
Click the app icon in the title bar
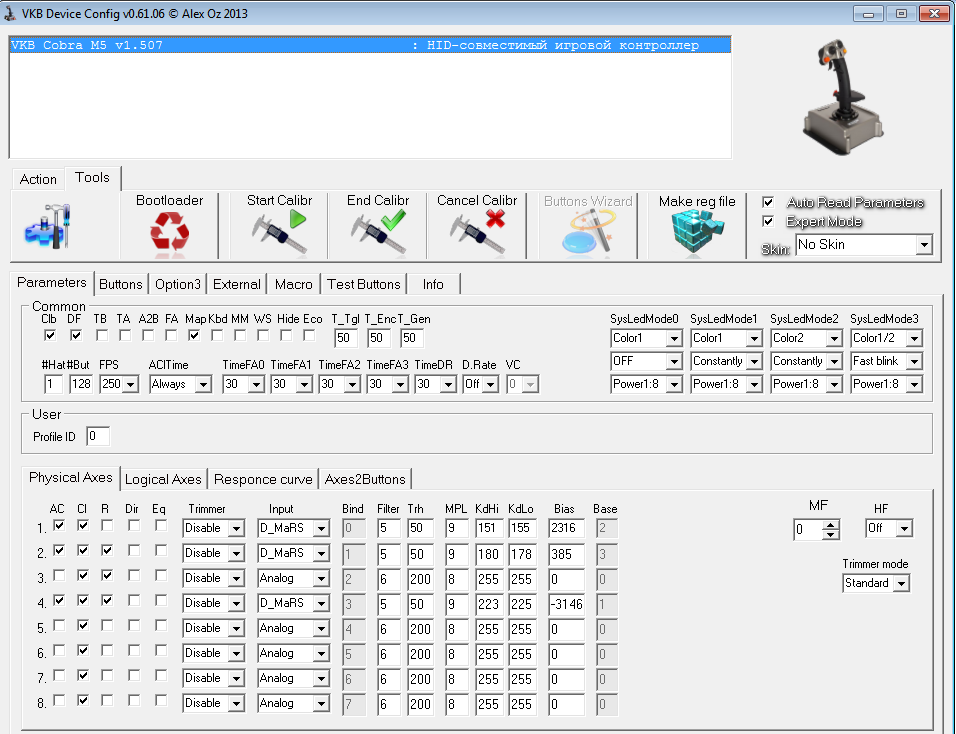tap(12, 13)
